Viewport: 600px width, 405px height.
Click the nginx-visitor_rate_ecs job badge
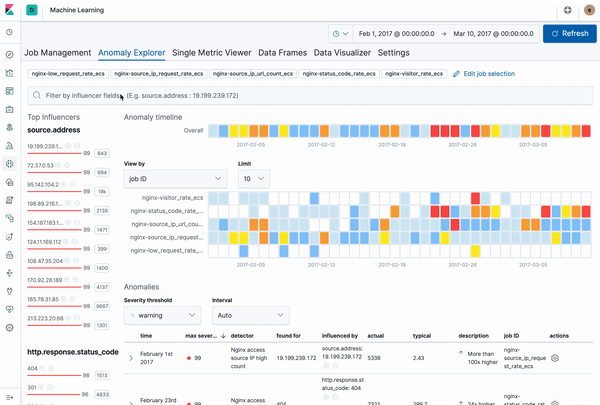click(414, 74)
